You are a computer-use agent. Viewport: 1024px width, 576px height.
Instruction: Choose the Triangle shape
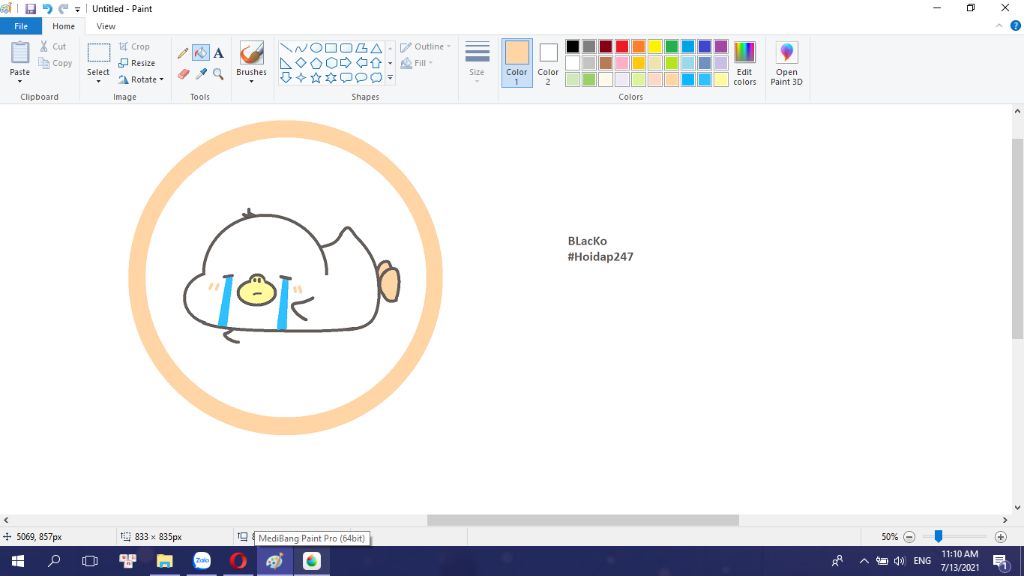pyautogui.click(x=376, y=48)
